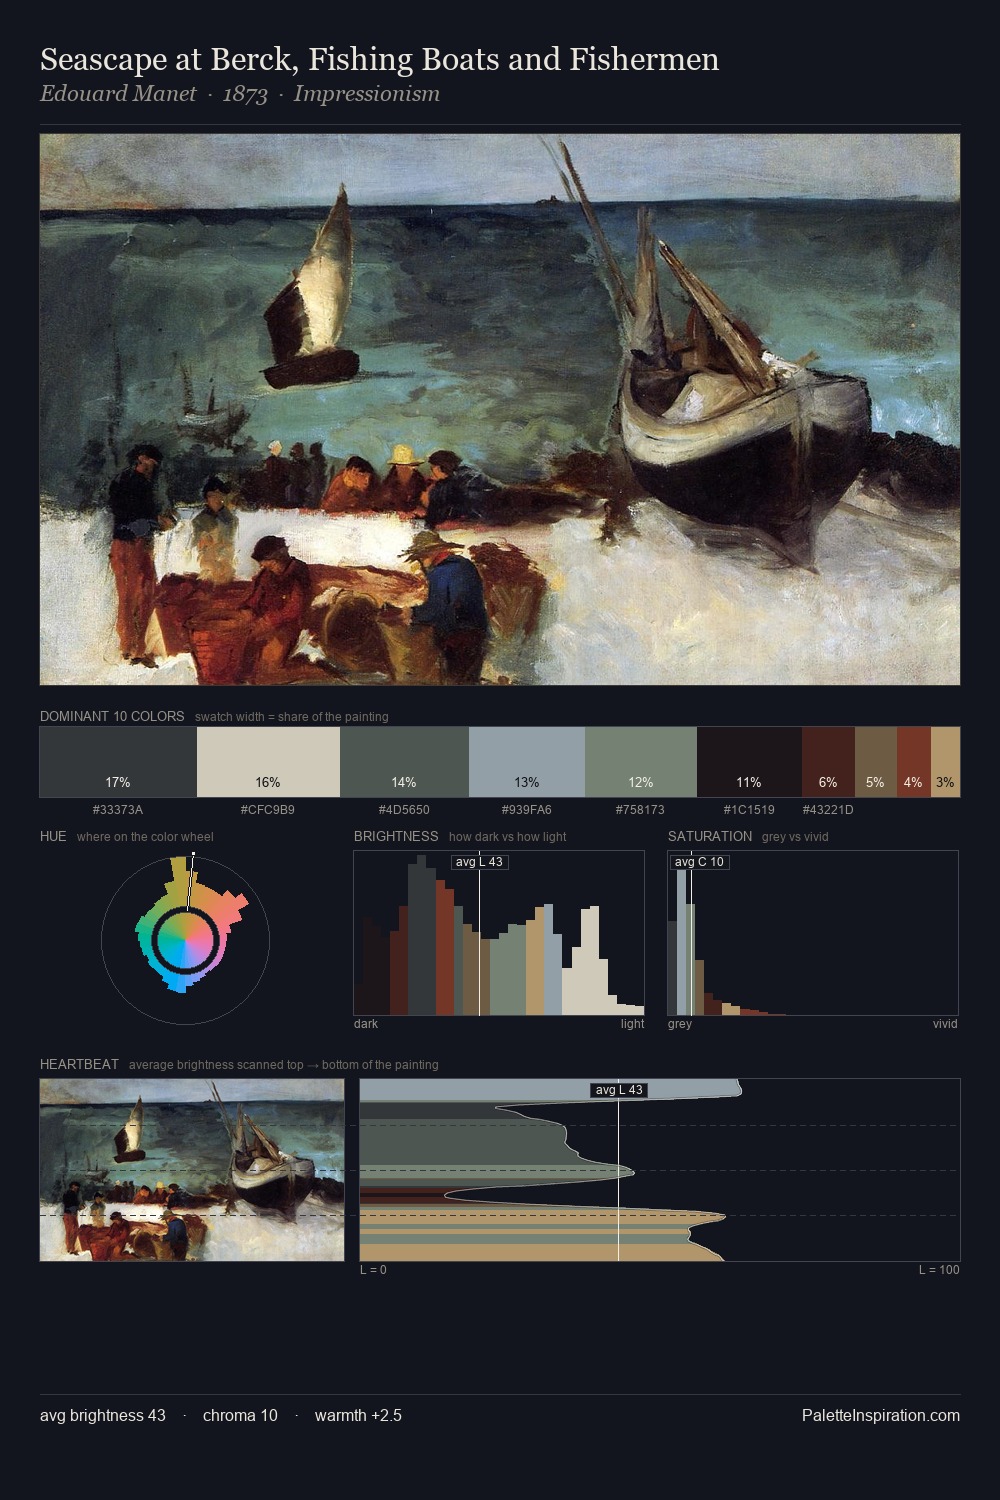Viewport: 1000px width, 1500px height.
Task: Click hex code #43221D
Action: click(x=828, y=810)
